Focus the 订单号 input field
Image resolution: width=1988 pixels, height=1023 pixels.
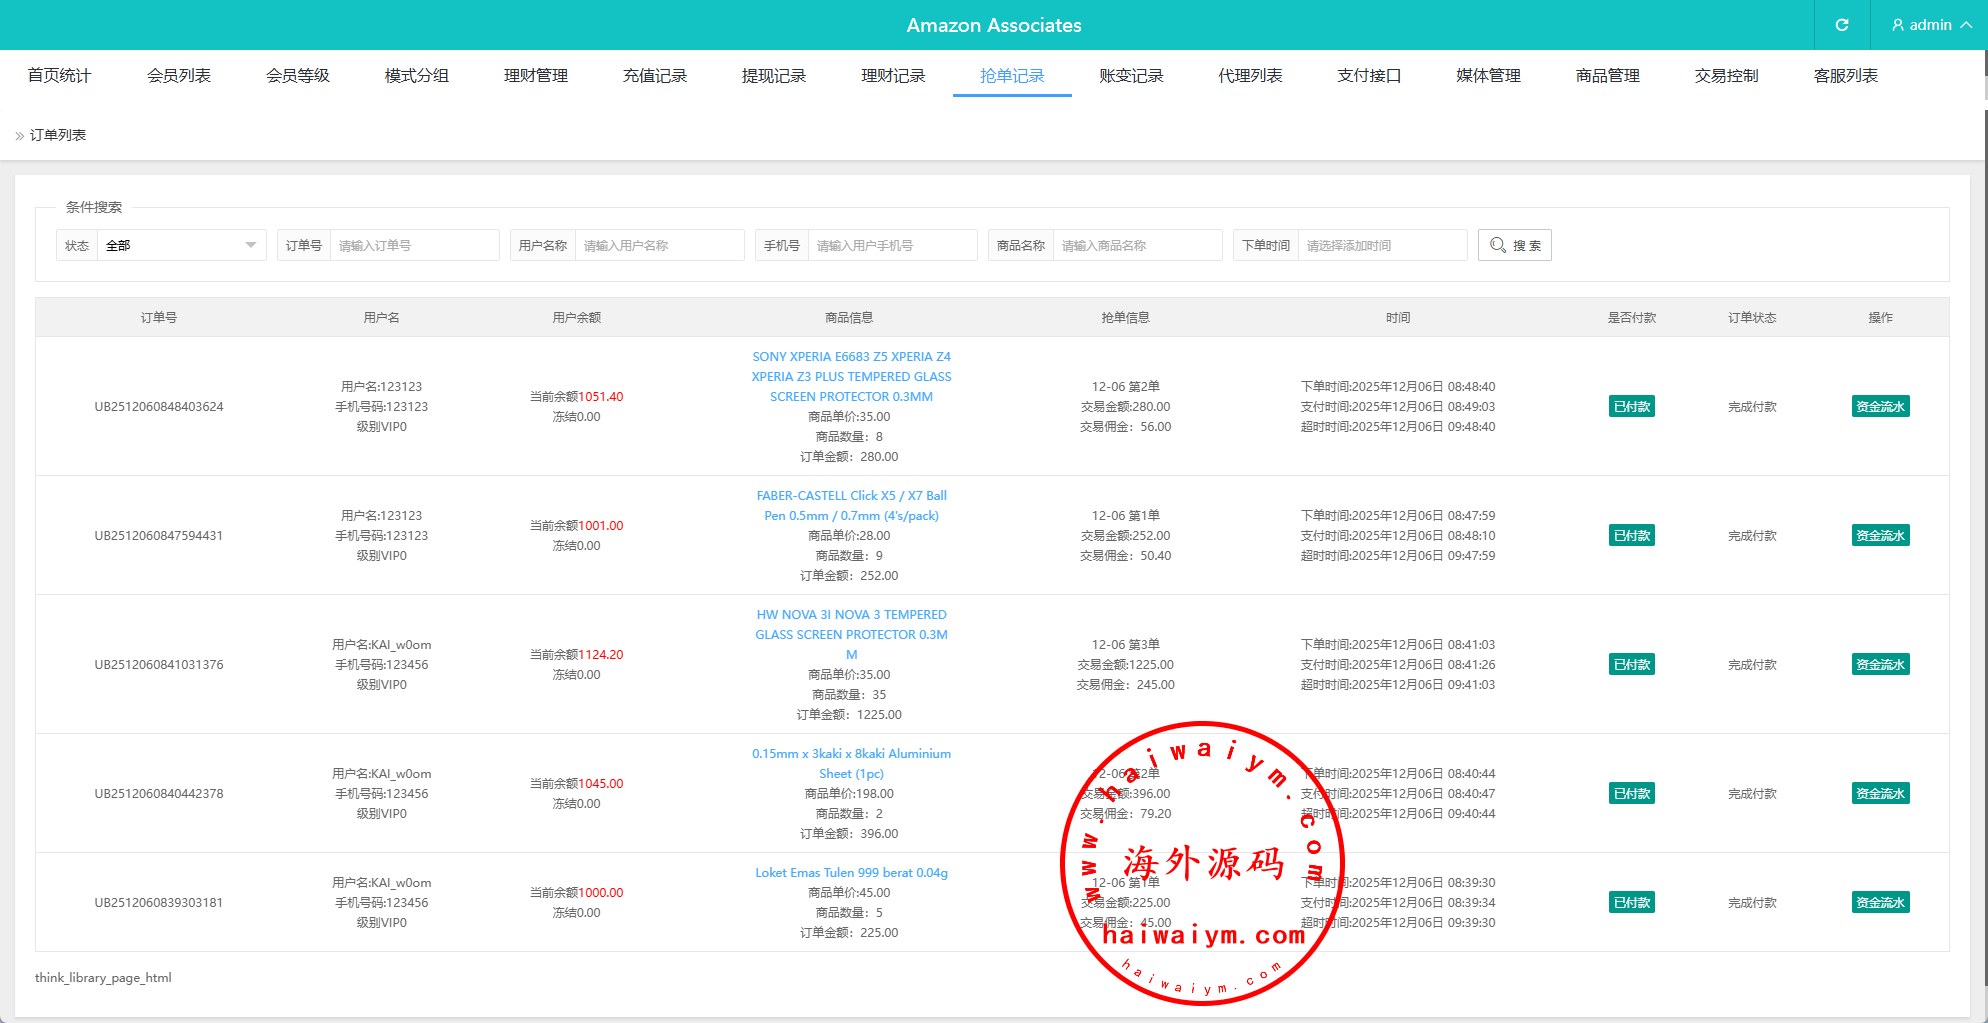[413, 245]
